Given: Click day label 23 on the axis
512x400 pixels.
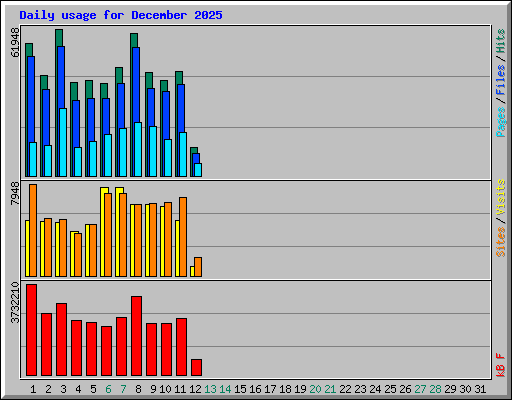Looking at the screenshot, I should pyautogui.click(x=360, y=389).
